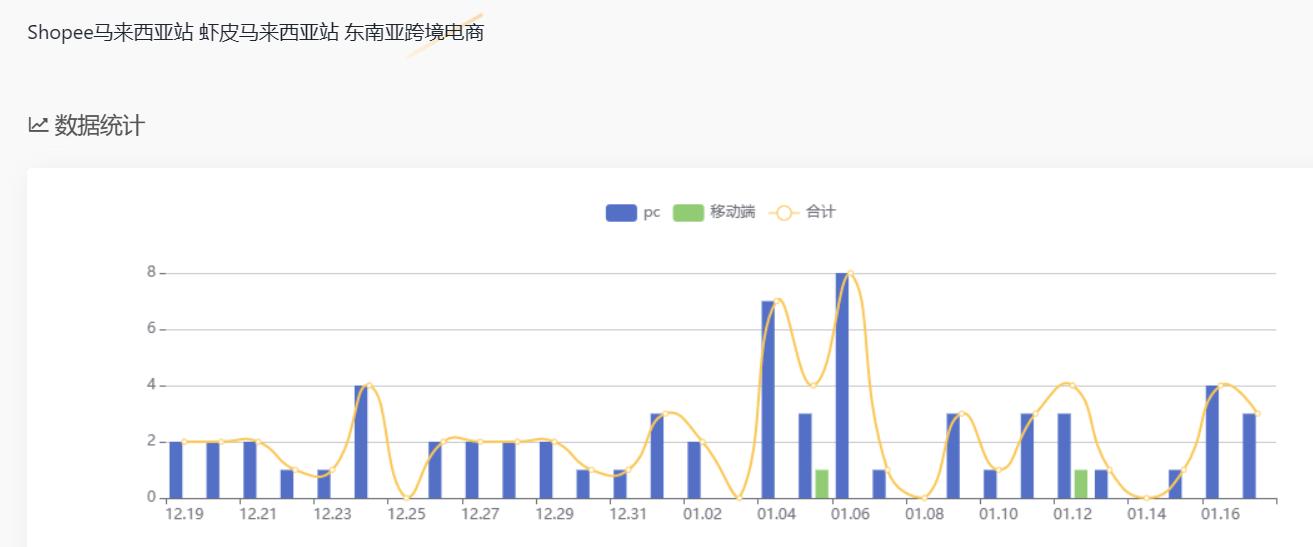1313x547 pixels.
Task: Click the green 移动端 bar near 01.05
Action: coord(822,484)
